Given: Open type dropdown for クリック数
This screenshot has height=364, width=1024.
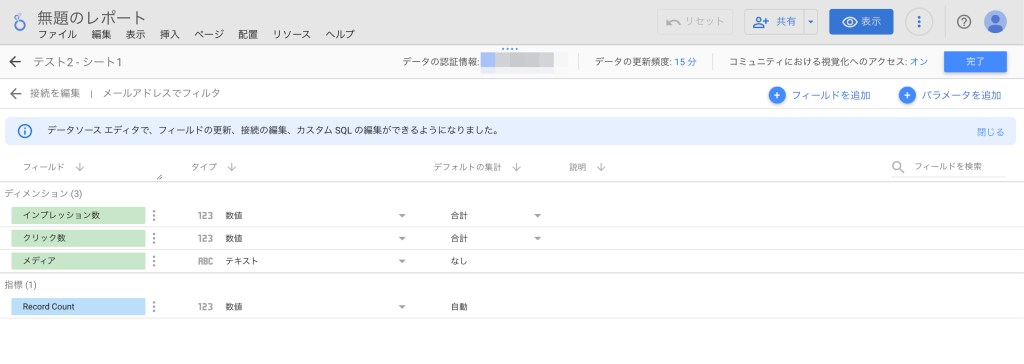Looking at the screenshot, I should pyautogui.click(x=402, y=239).
